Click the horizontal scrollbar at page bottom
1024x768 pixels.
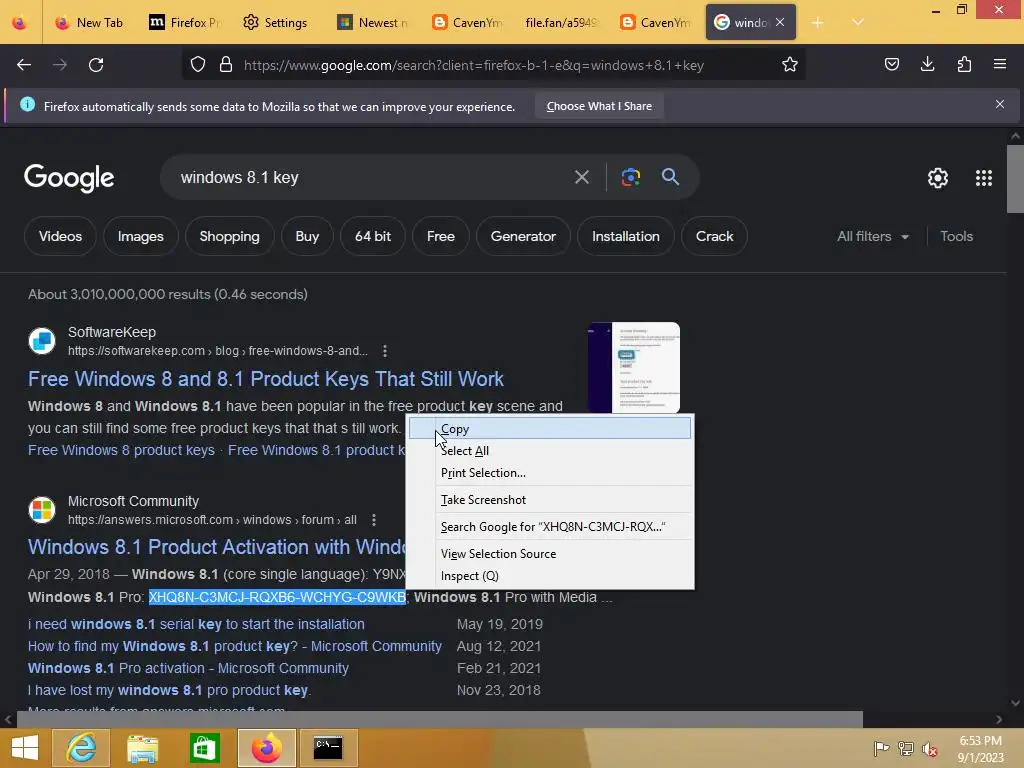[x=439, y=719]
